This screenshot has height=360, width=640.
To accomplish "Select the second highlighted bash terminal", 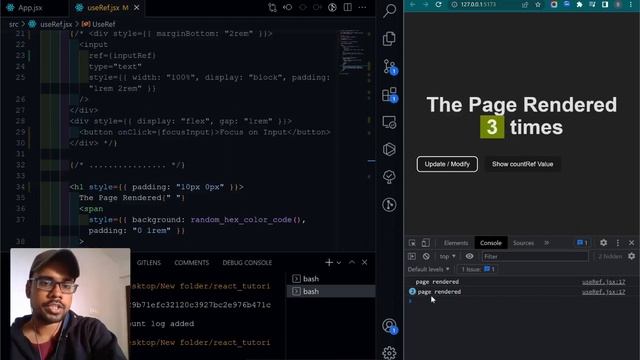I will pyautogui.click(x=331, y=291).
